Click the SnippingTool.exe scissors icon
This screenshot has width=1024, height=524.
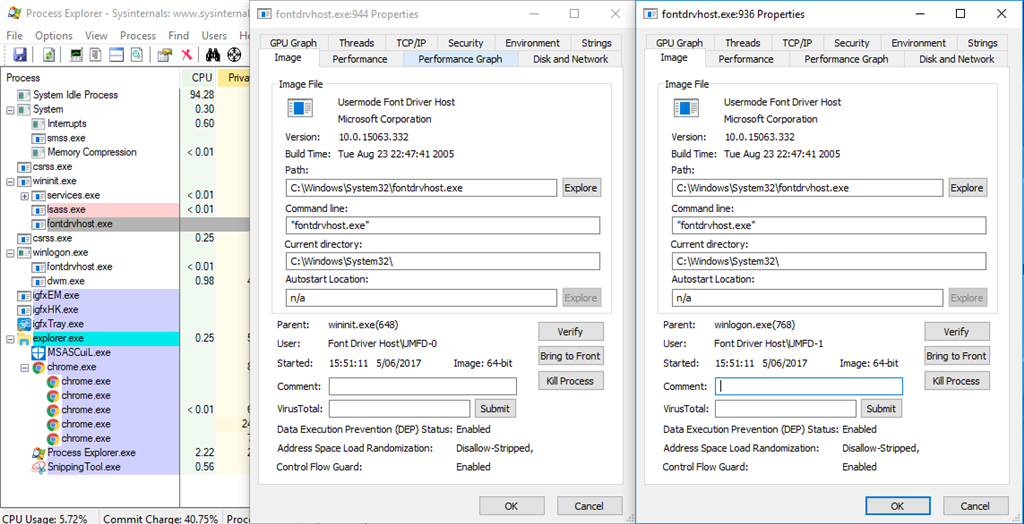[x=39, y=467]
